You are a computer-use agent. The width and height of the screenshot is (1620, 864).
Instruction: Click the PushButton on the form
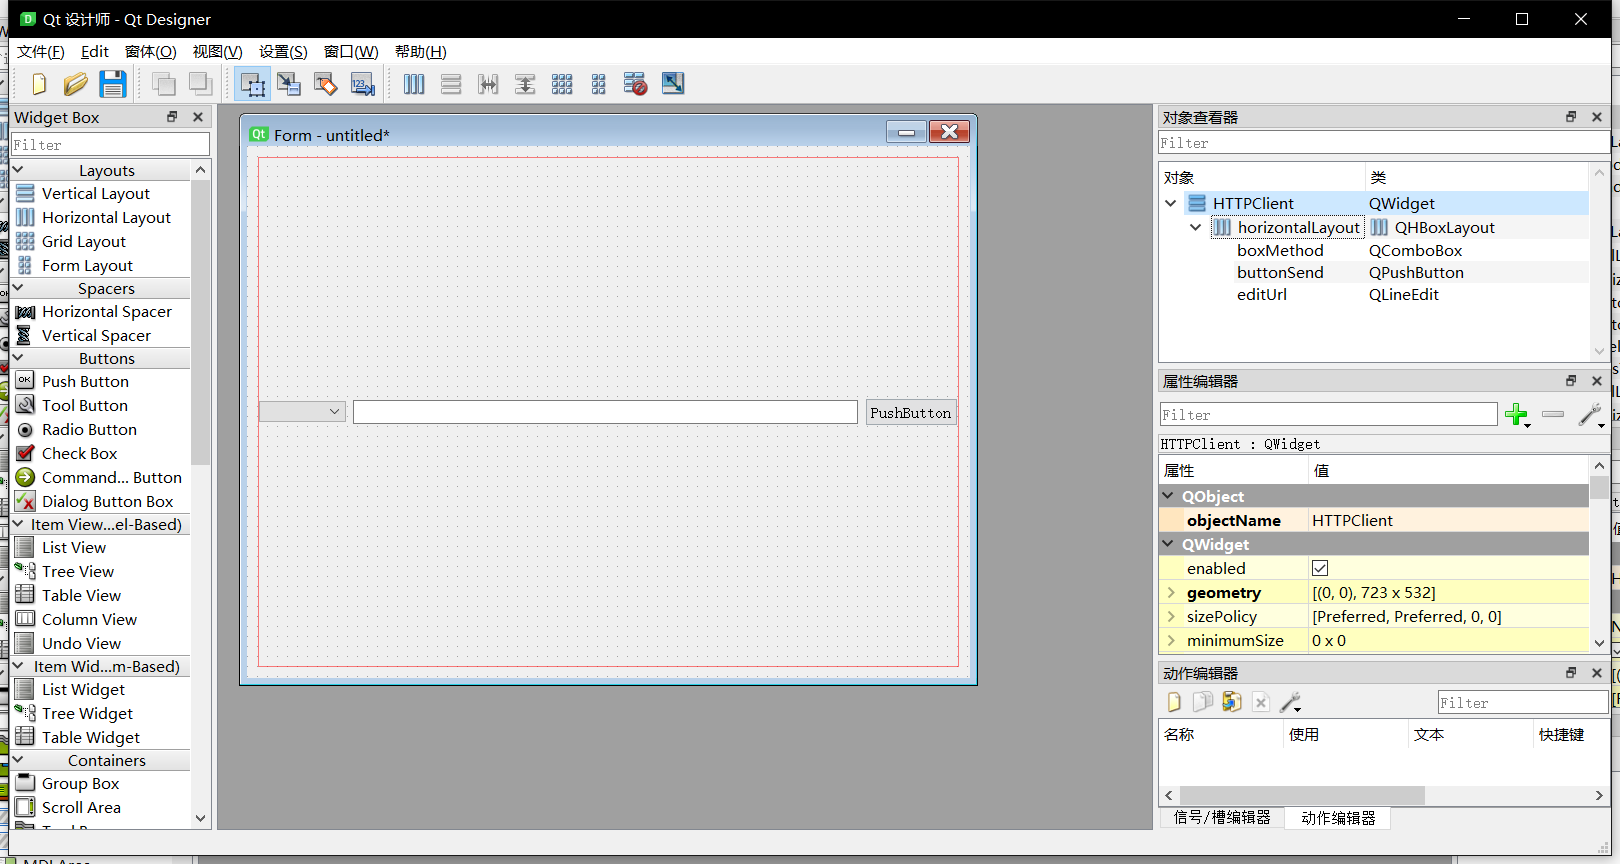click(x=911, y=413)
